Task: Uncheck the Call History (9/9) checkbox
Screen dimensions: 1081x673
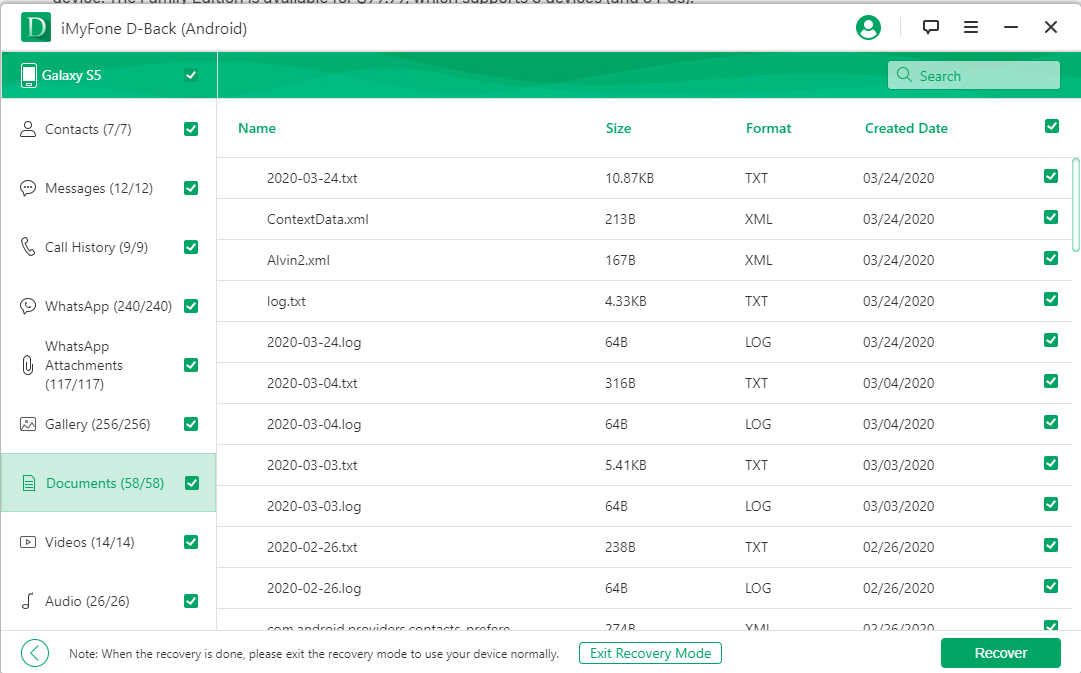Action: click(191, 247)
